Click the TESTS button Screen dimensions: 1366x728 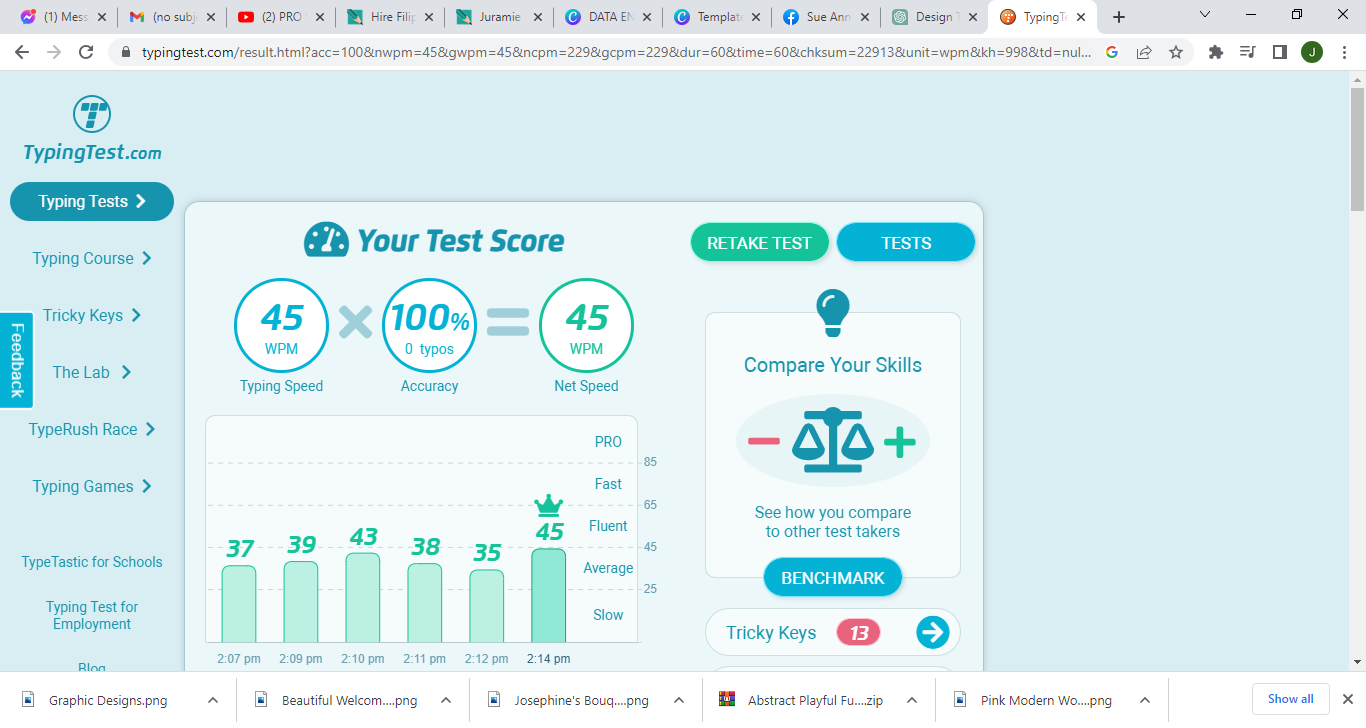click(x=906, y=243)
